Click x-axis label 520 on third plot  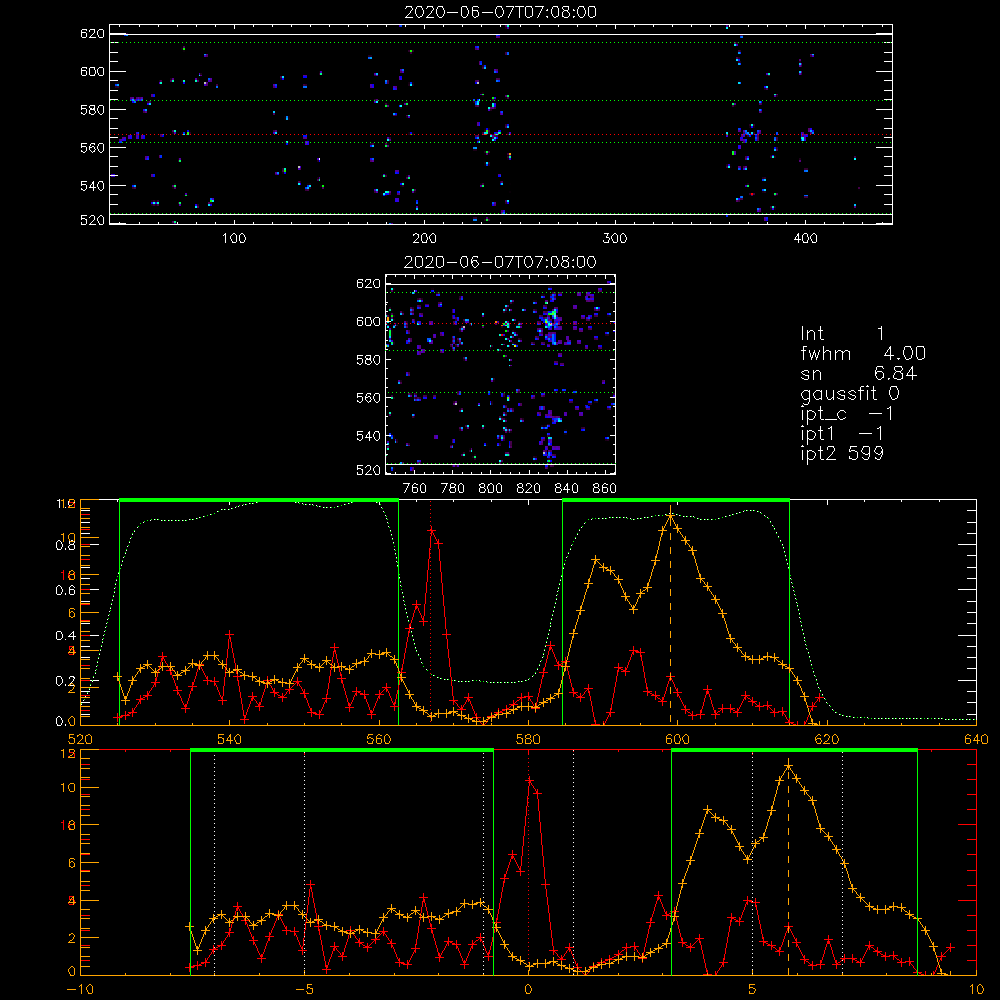click(x=80, y=739)
